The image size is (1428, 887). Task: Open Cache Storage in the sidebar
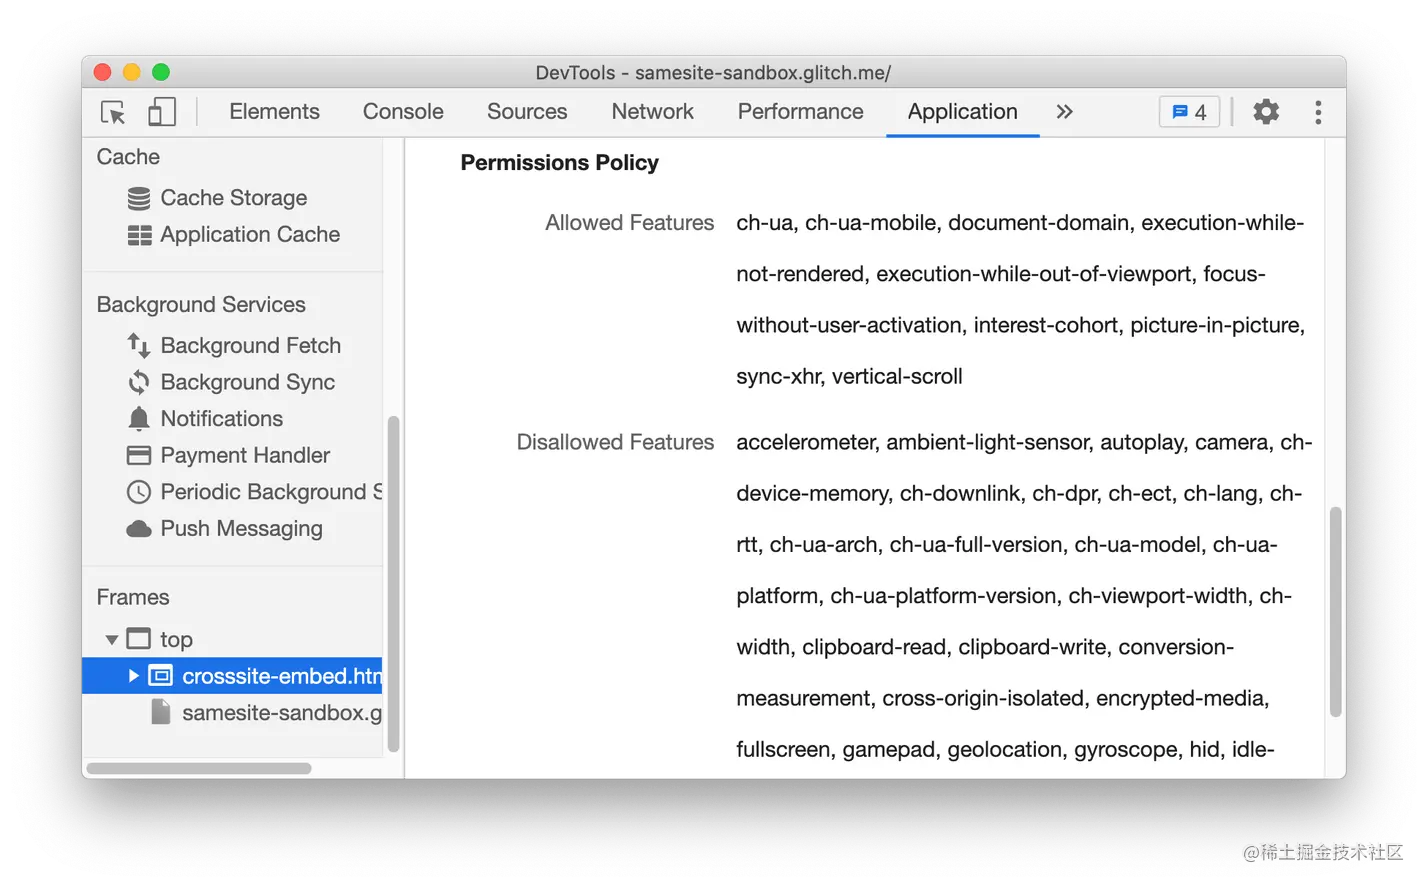click(233, 198)
